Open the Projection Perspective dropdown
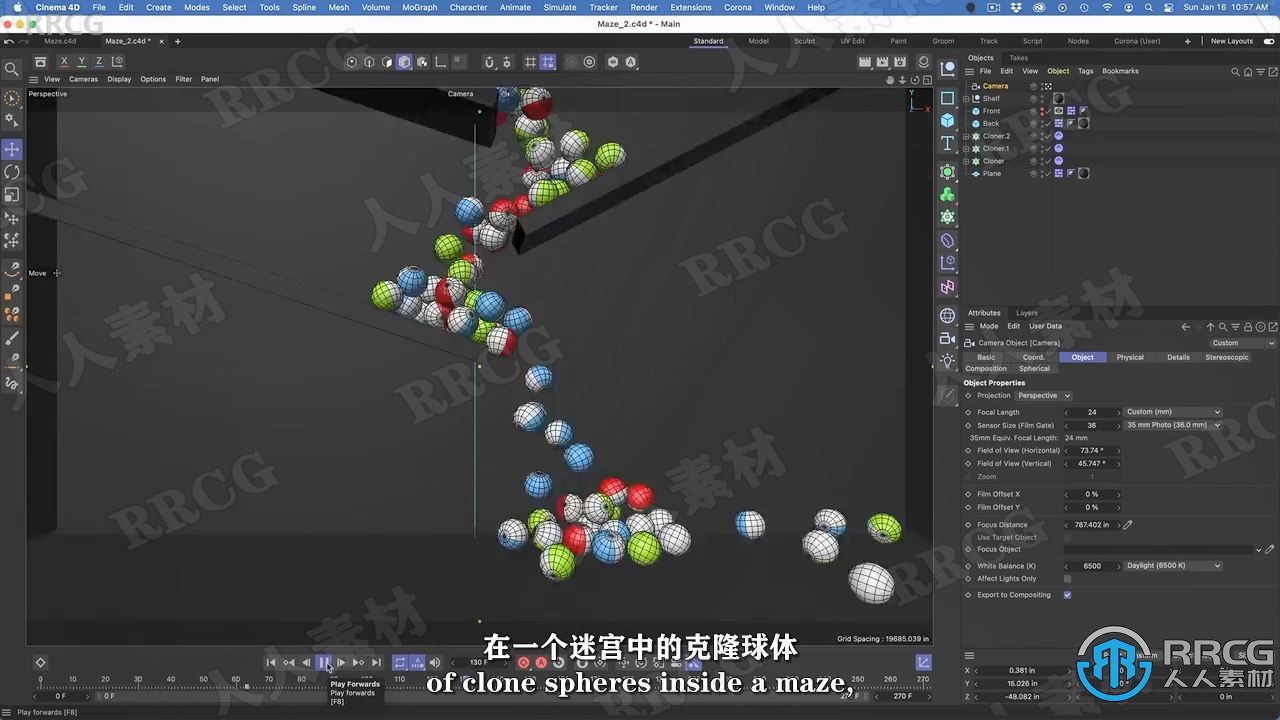Screen dimensions: 1280x720 (x=1044, y=396)
